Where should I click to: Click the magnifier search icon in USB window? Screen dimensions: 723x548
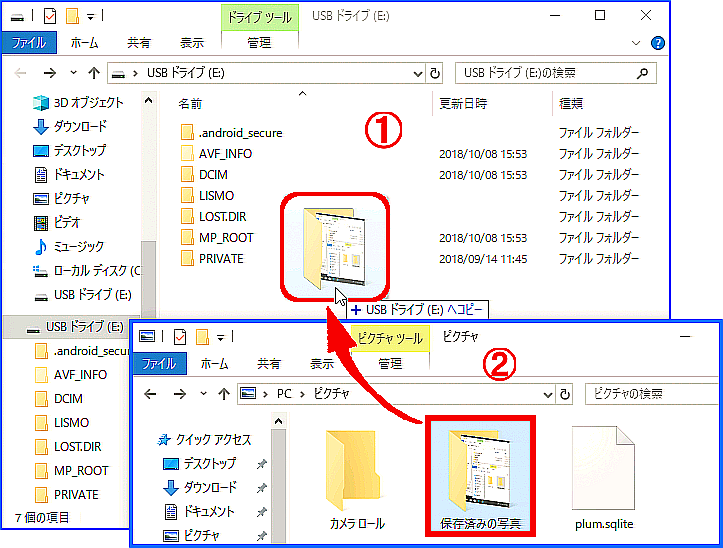tap(642, 73)
